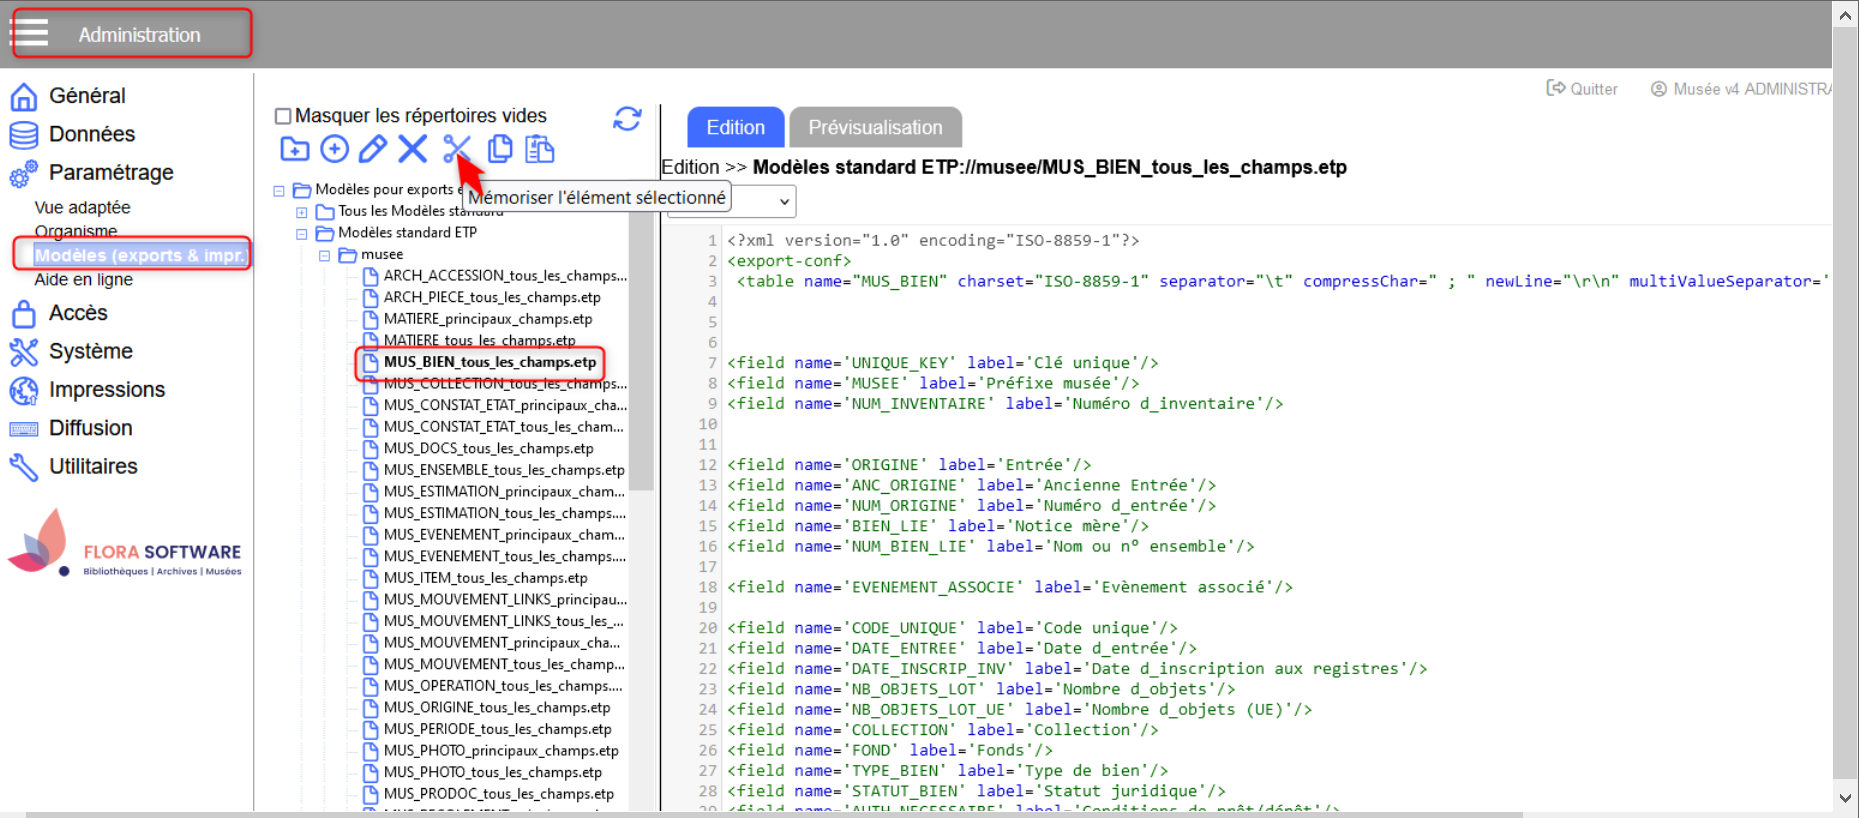
Task: Click the paste clipboard icon
Action: point(540,149)
